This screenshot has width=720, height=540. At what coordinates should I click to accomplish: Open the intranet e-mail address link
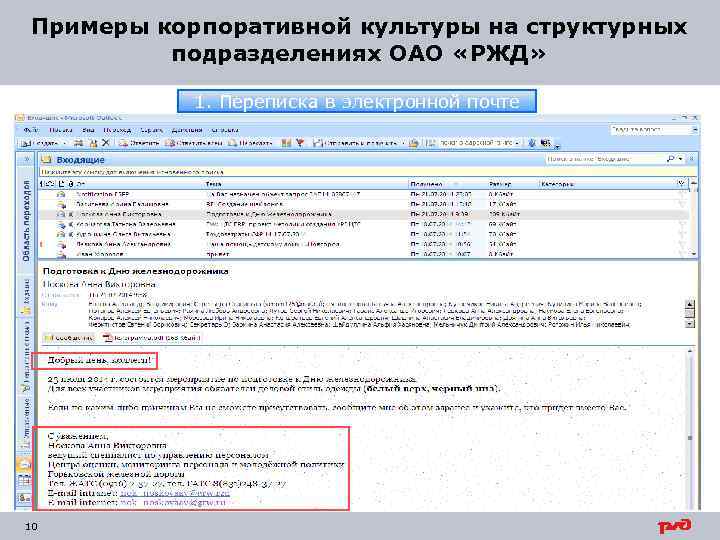tap(175, 493)
